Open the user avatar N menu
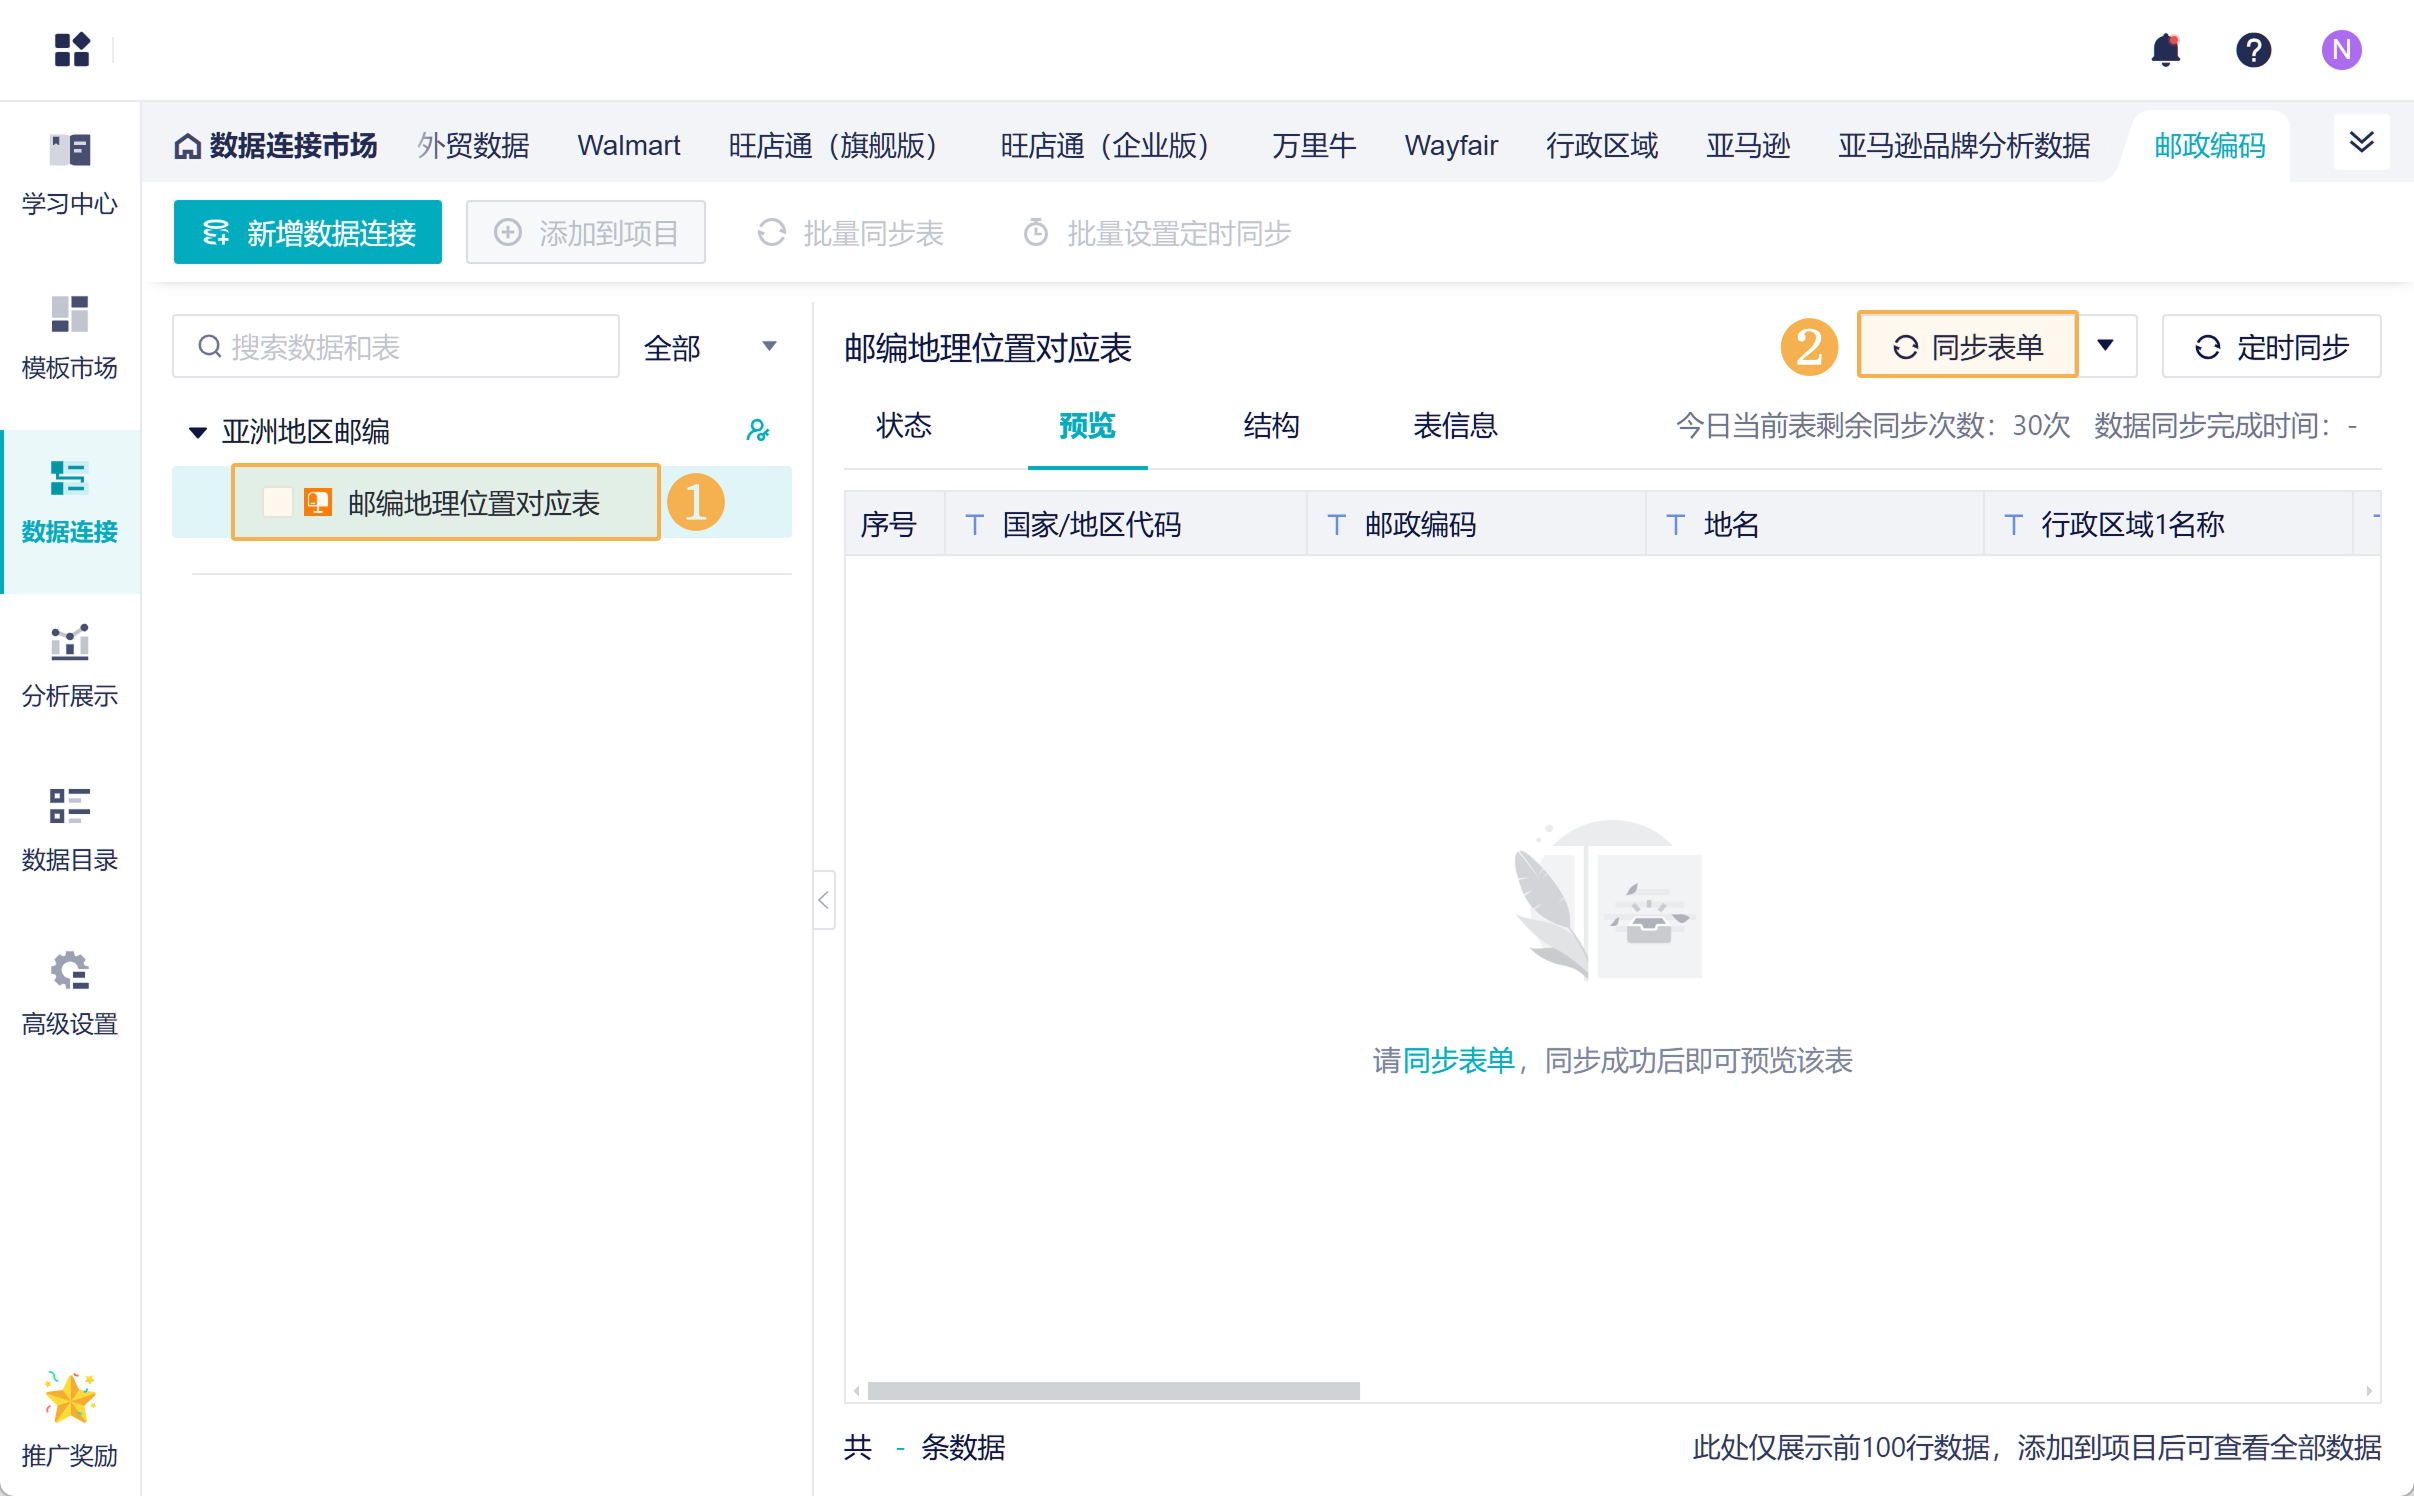Screen dimensions: 2414x1496 2340,50
